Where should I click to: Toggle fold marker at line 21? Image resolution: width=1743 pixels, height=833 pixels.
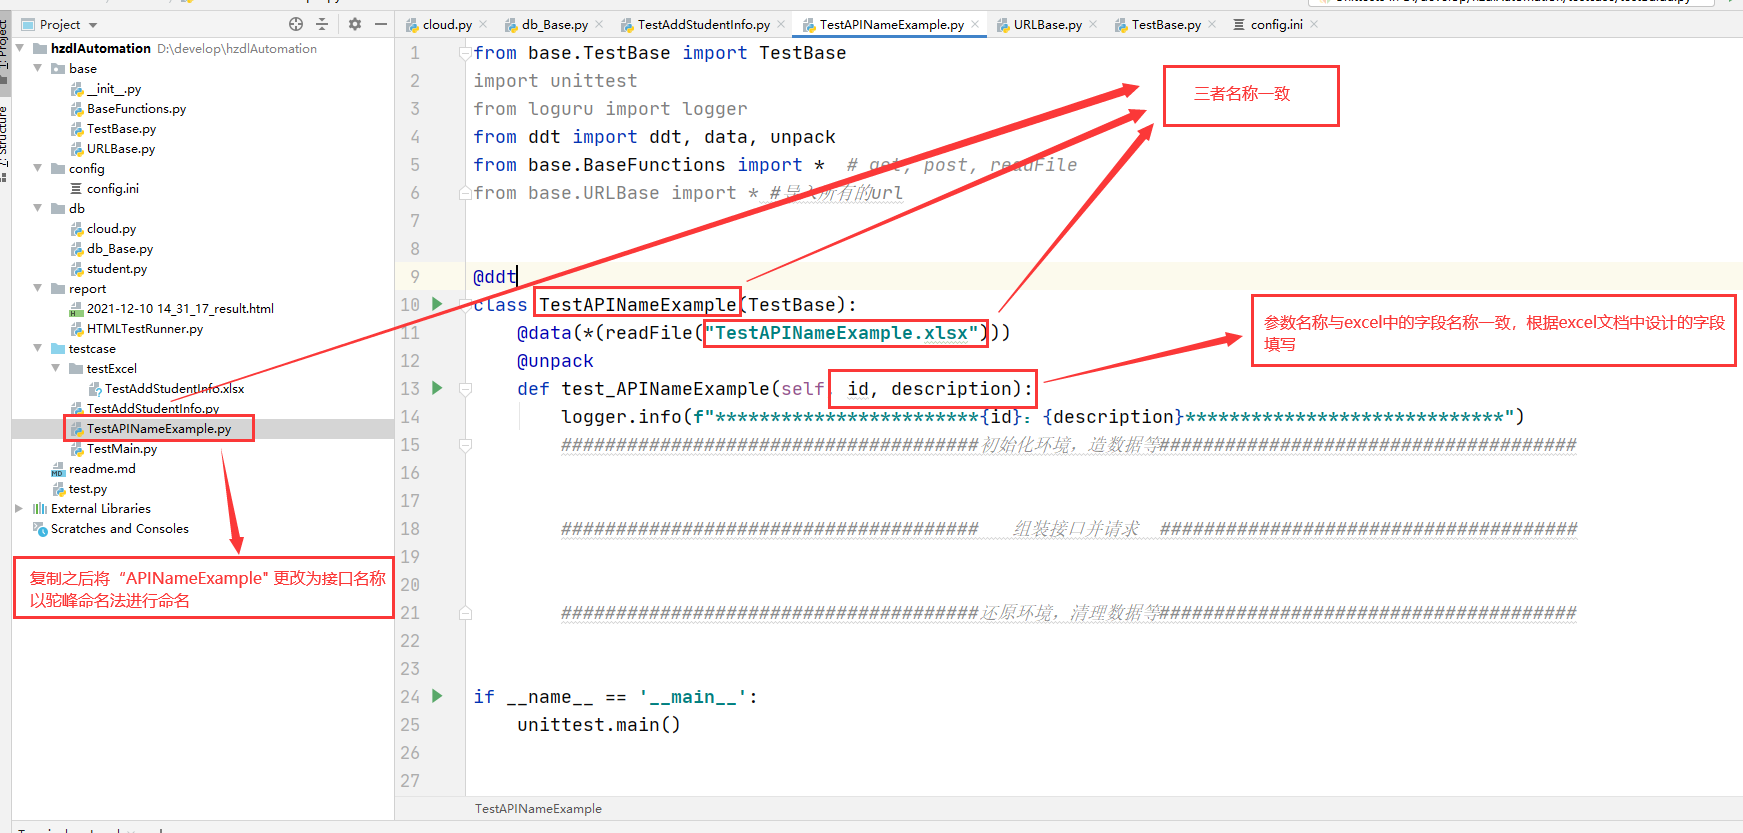(x=465, y=613)
